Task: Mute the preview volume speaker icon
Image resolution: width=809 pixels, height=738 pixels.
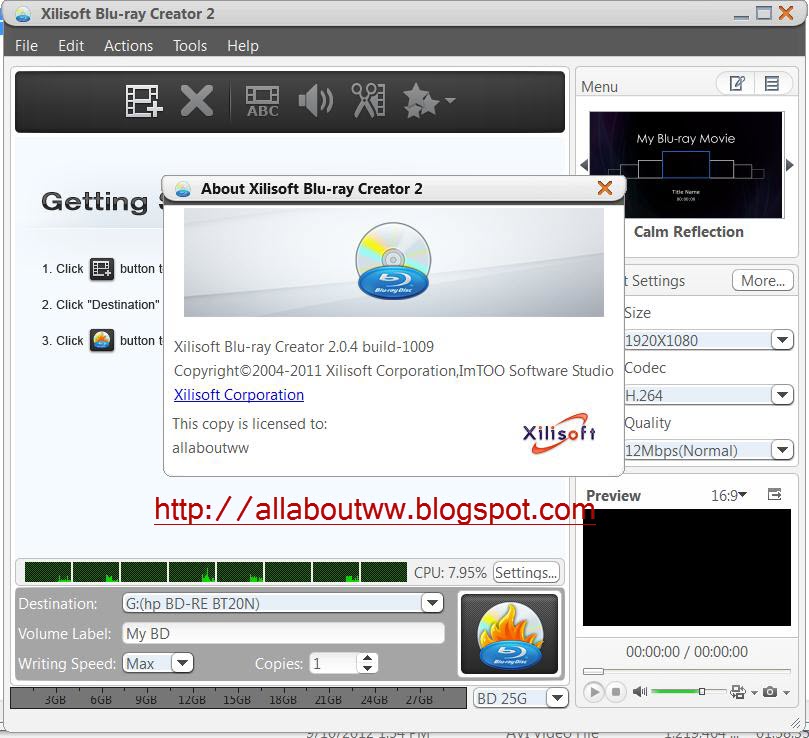Action: click(640, 692)
